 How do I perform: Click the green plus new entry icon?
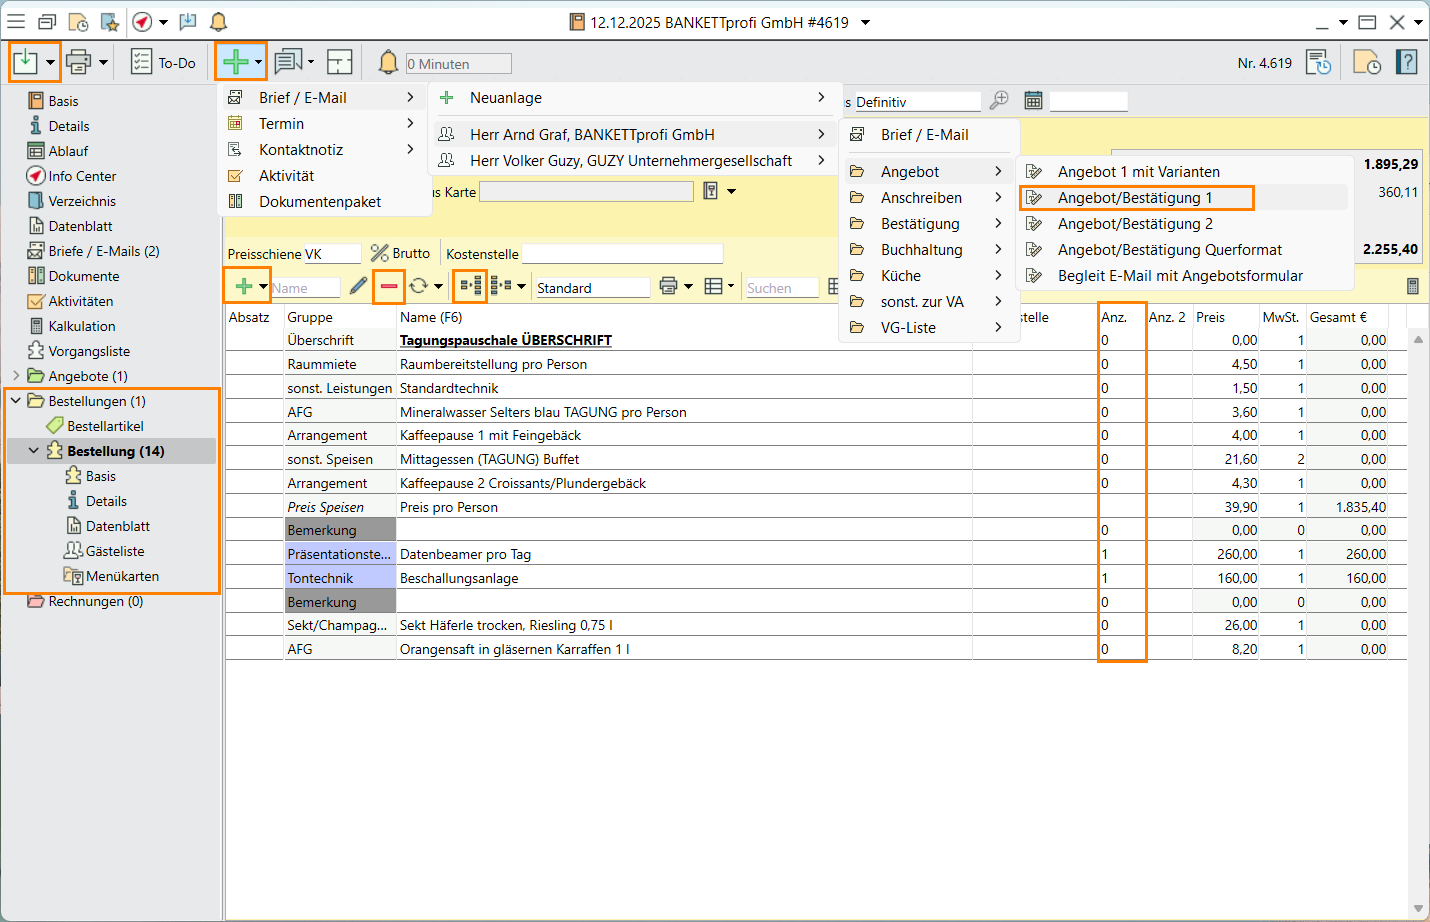(235, 62)
